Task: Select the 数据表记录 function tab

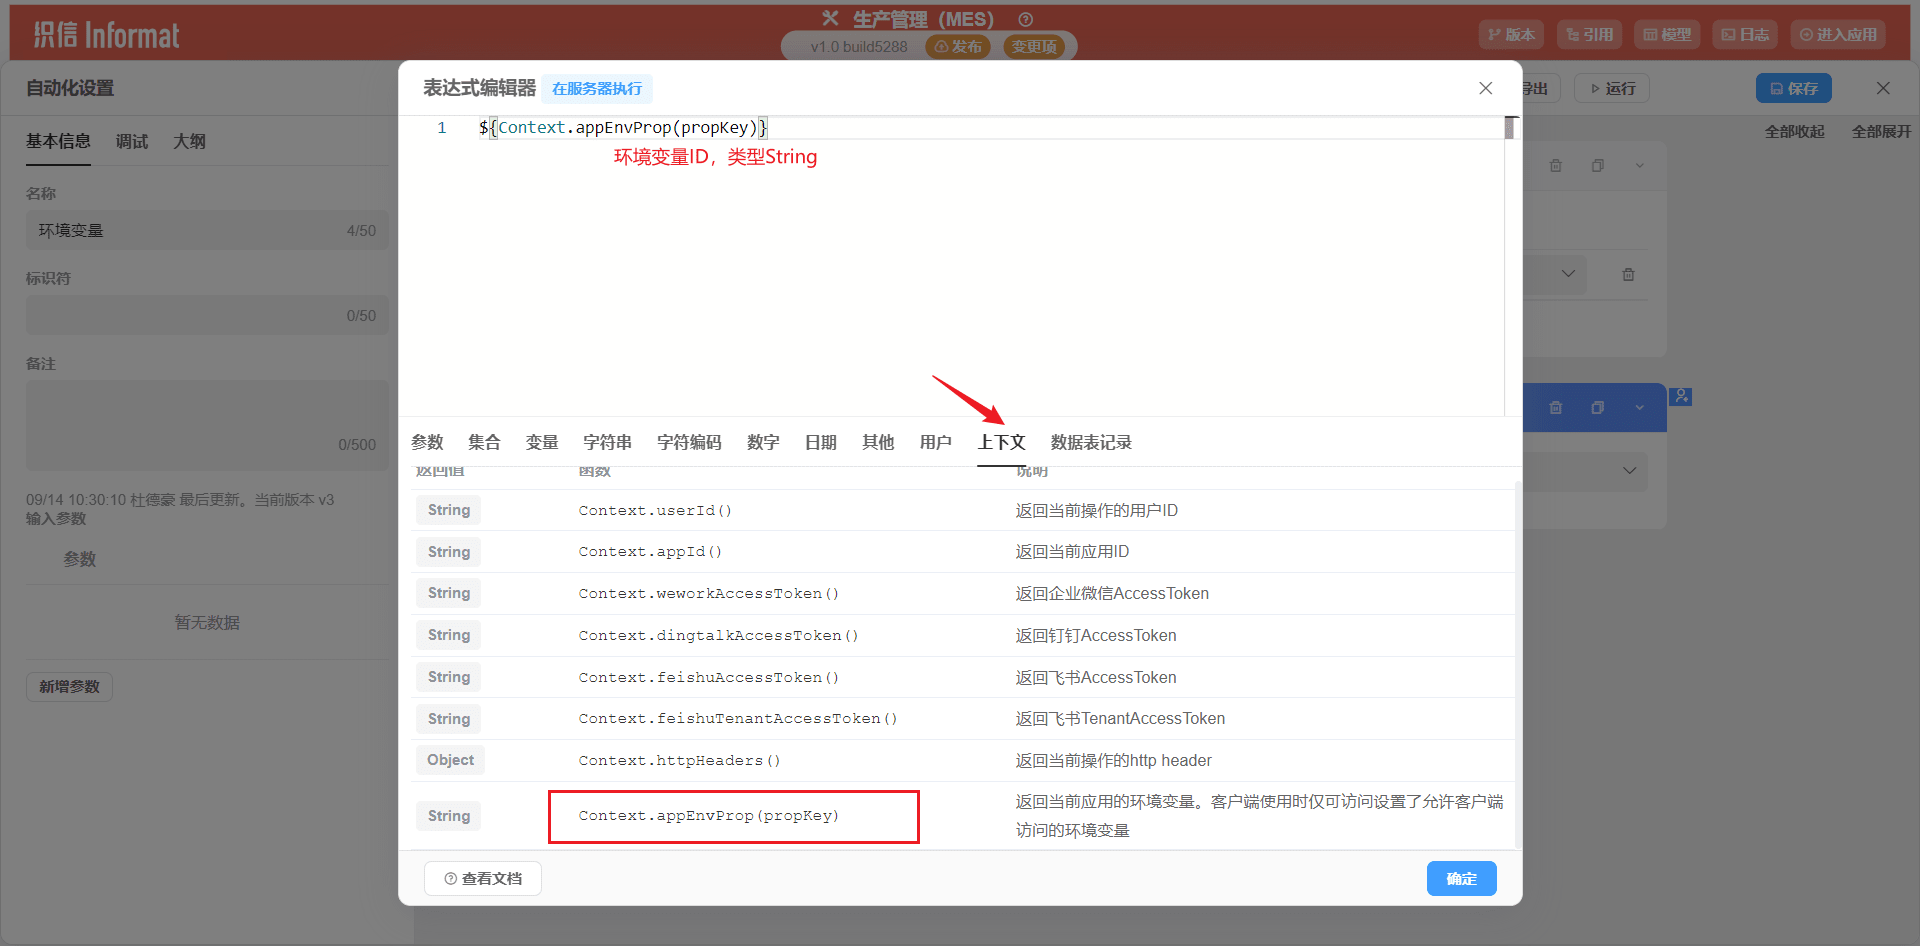Action: [x=1090, y=442]
